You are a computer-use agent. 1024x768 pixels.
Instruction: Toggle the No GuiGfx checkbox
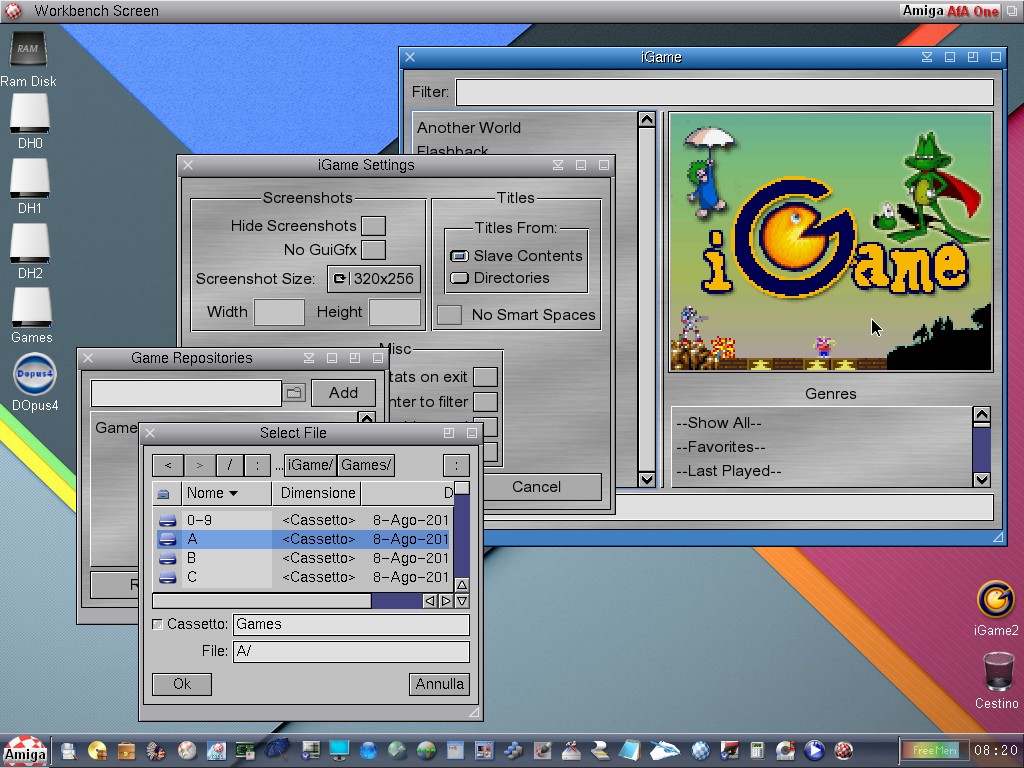coord(373,250)
